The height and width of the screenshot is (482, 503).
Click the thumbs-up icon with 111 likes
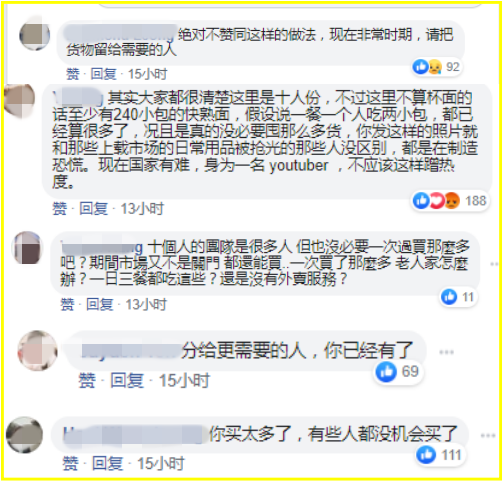click(x=426, y=455)
